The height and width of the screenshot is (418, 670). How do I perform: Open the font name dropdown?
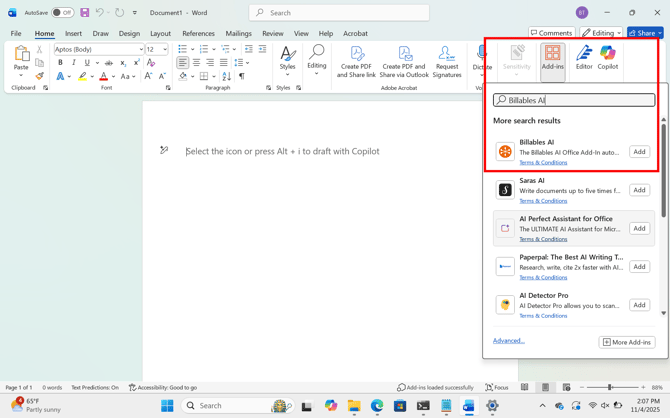click(140, 49)
